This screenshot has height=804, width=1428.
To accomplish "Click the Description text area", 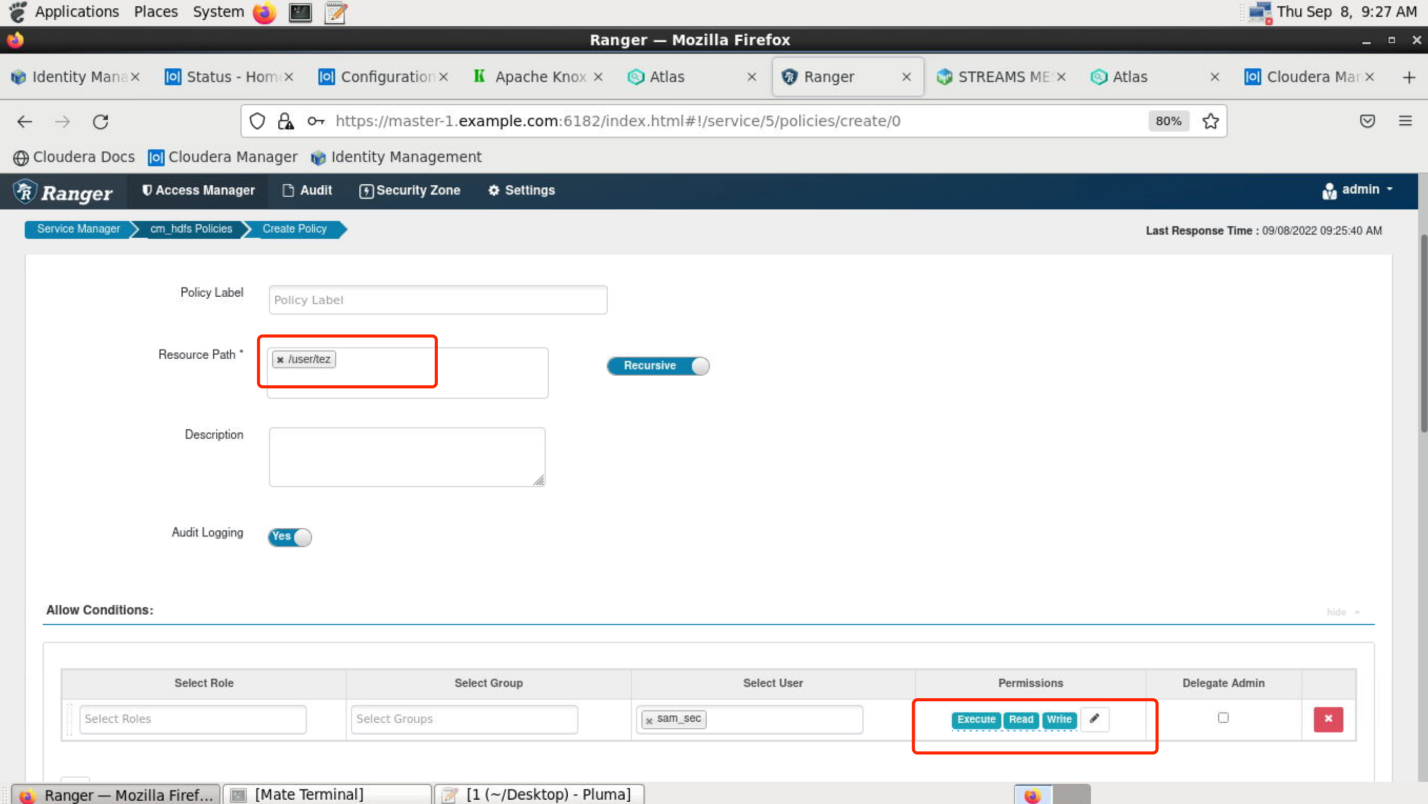I will pyautogui.click(x=407, y=457).
